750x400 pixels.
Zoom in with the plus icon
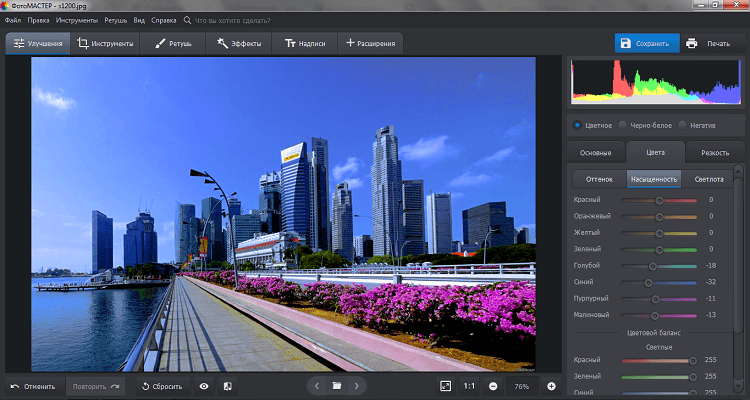click(x=551, y=385)
